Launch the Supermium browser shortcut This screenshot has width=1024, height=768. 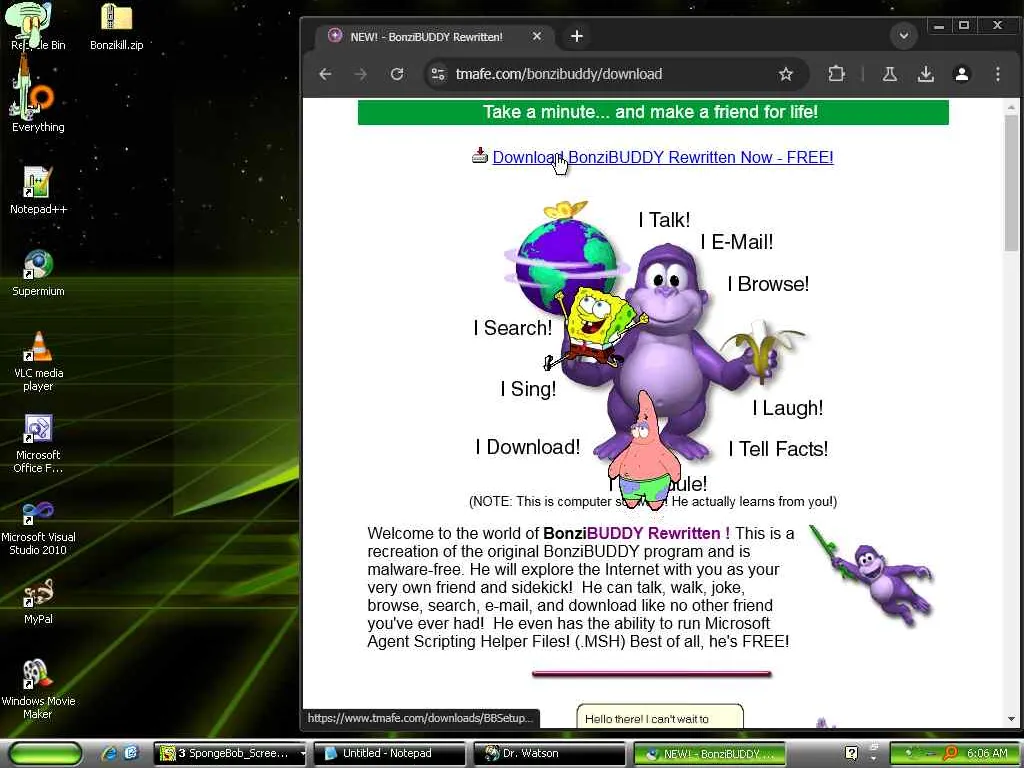pyautogui.click(x=38, y=272)
